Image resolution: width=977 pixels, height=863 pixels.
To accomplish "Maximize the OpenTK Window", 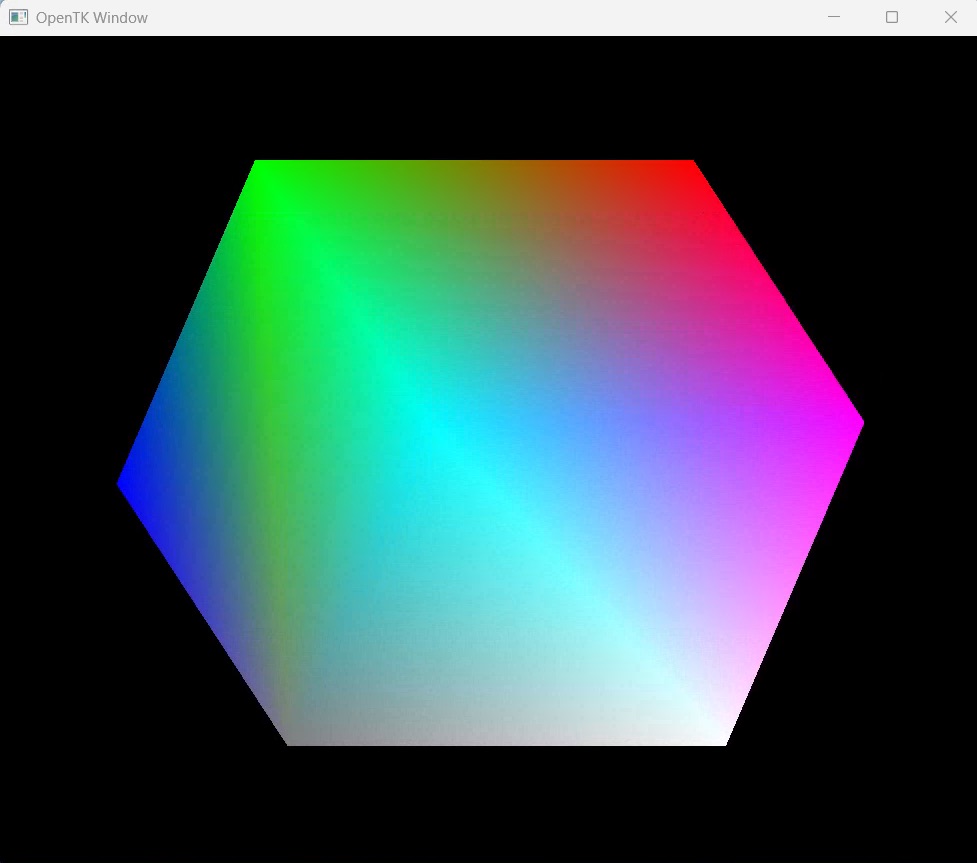I will [x=892, y=17].
